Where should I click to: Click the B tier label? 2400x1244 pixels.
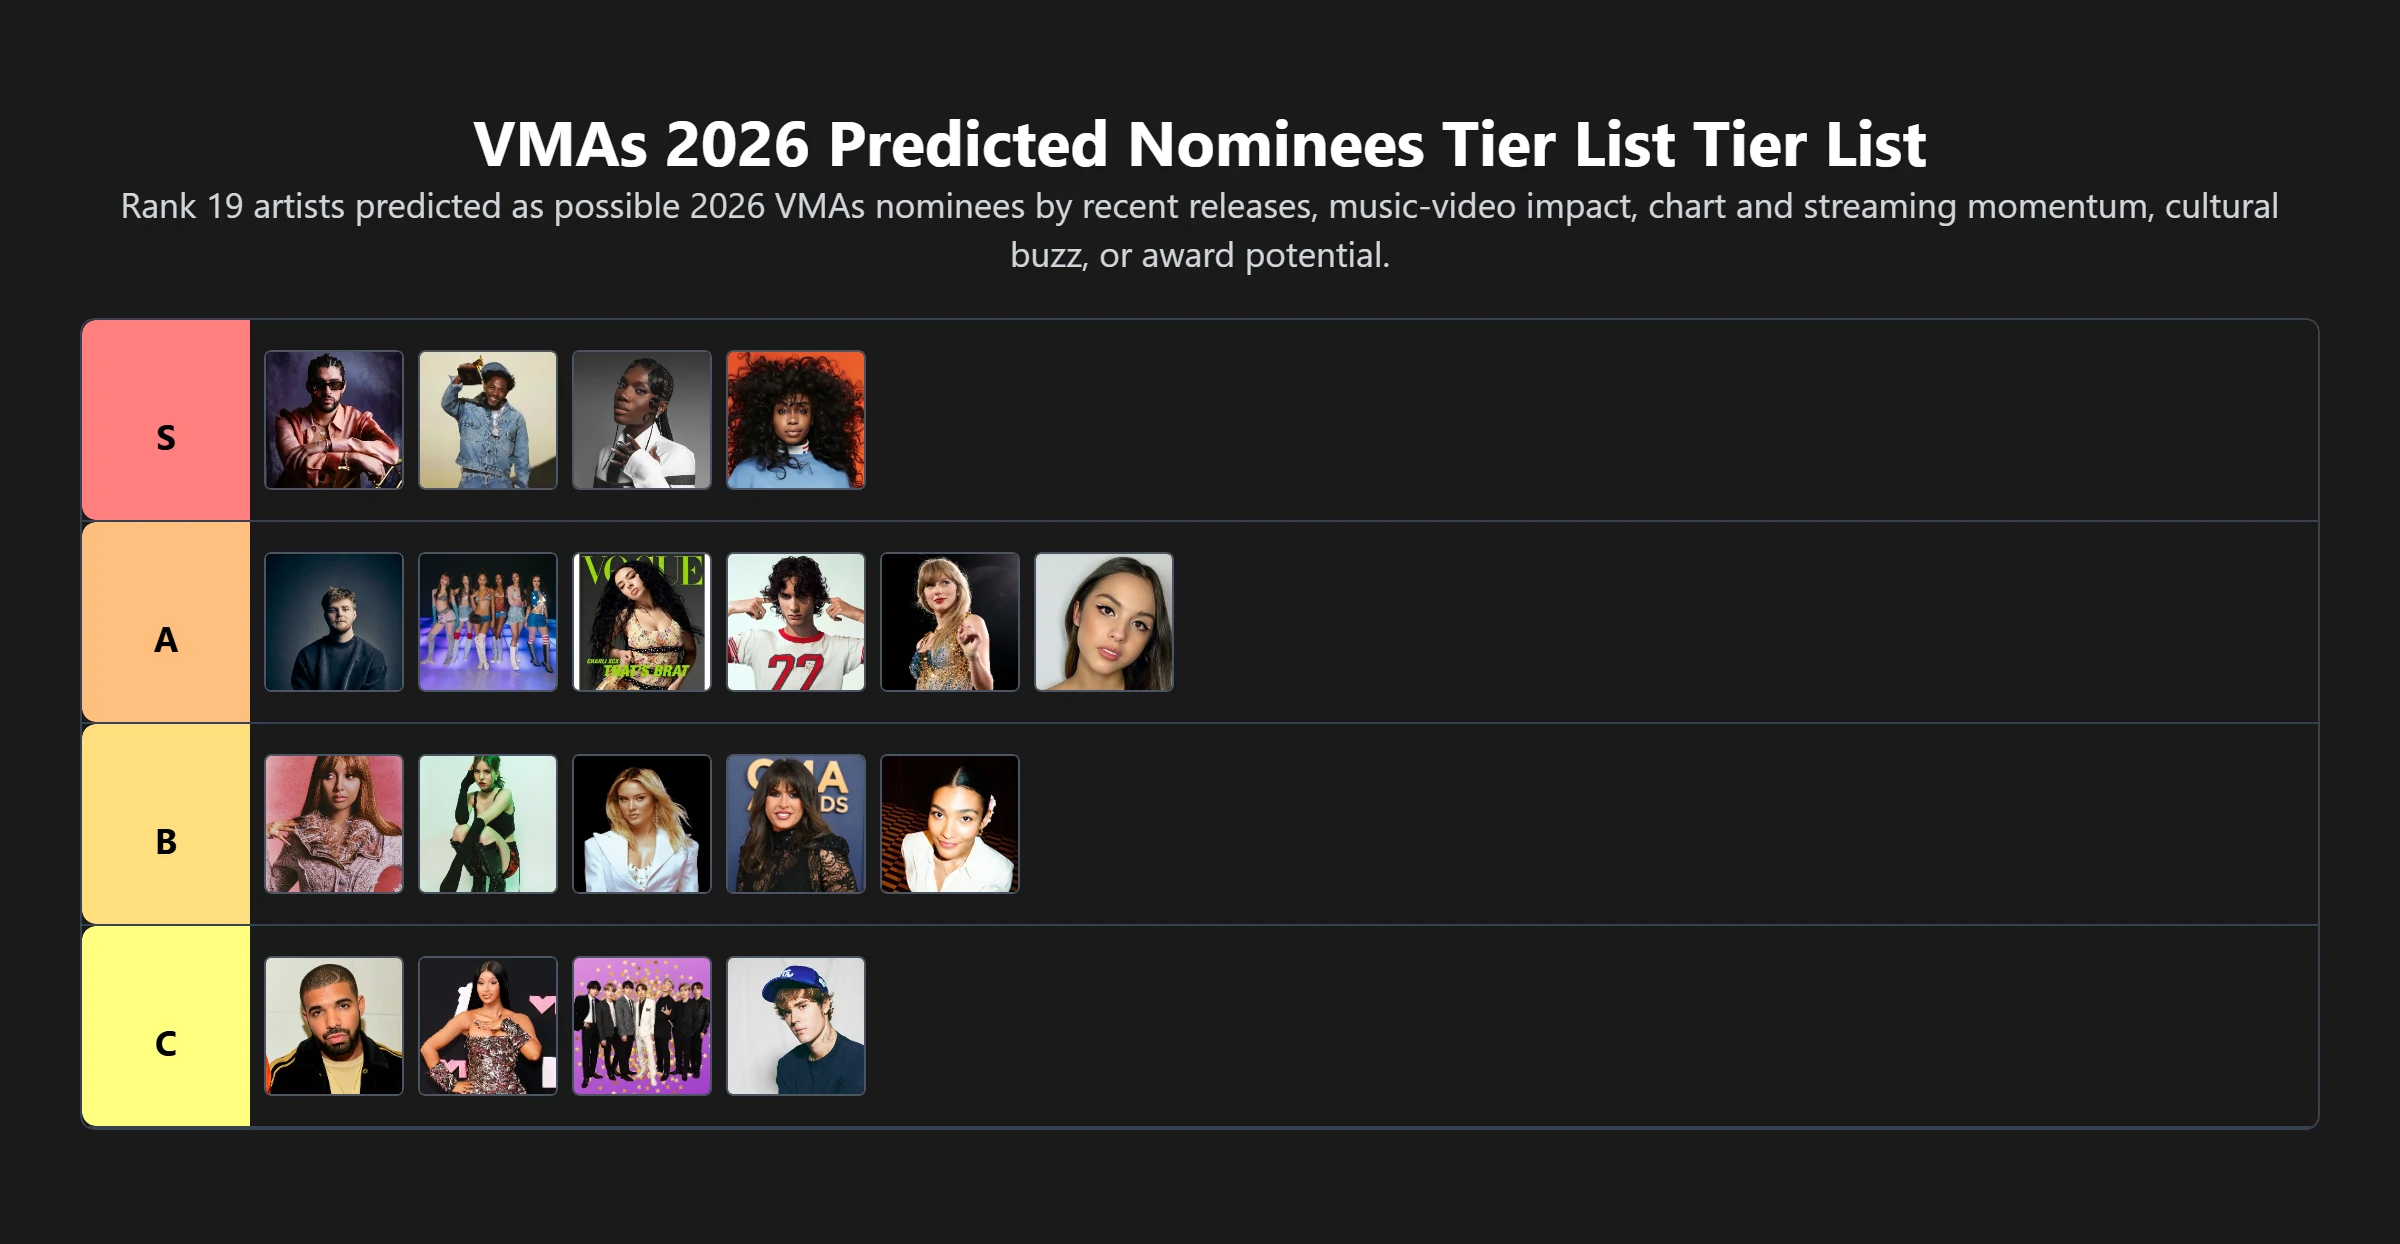click(166, 824)
